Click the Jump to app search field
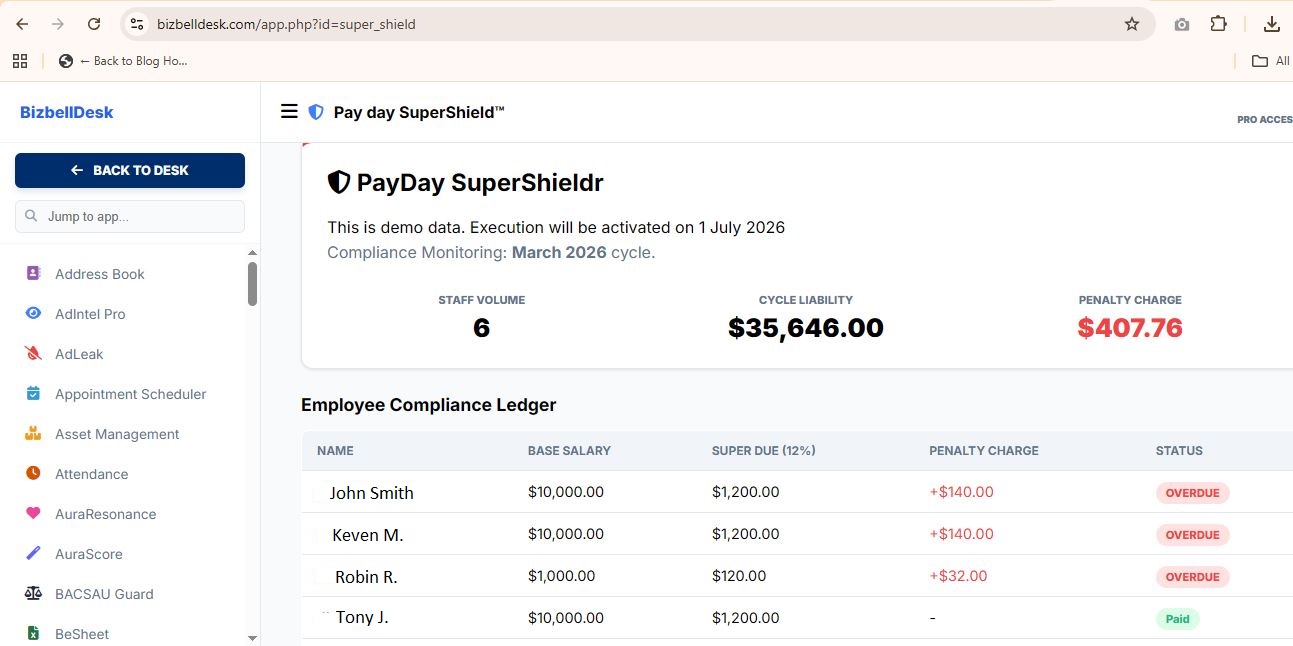The height and width of the screenshot is (646, 1293). click(x=129, y=216)
